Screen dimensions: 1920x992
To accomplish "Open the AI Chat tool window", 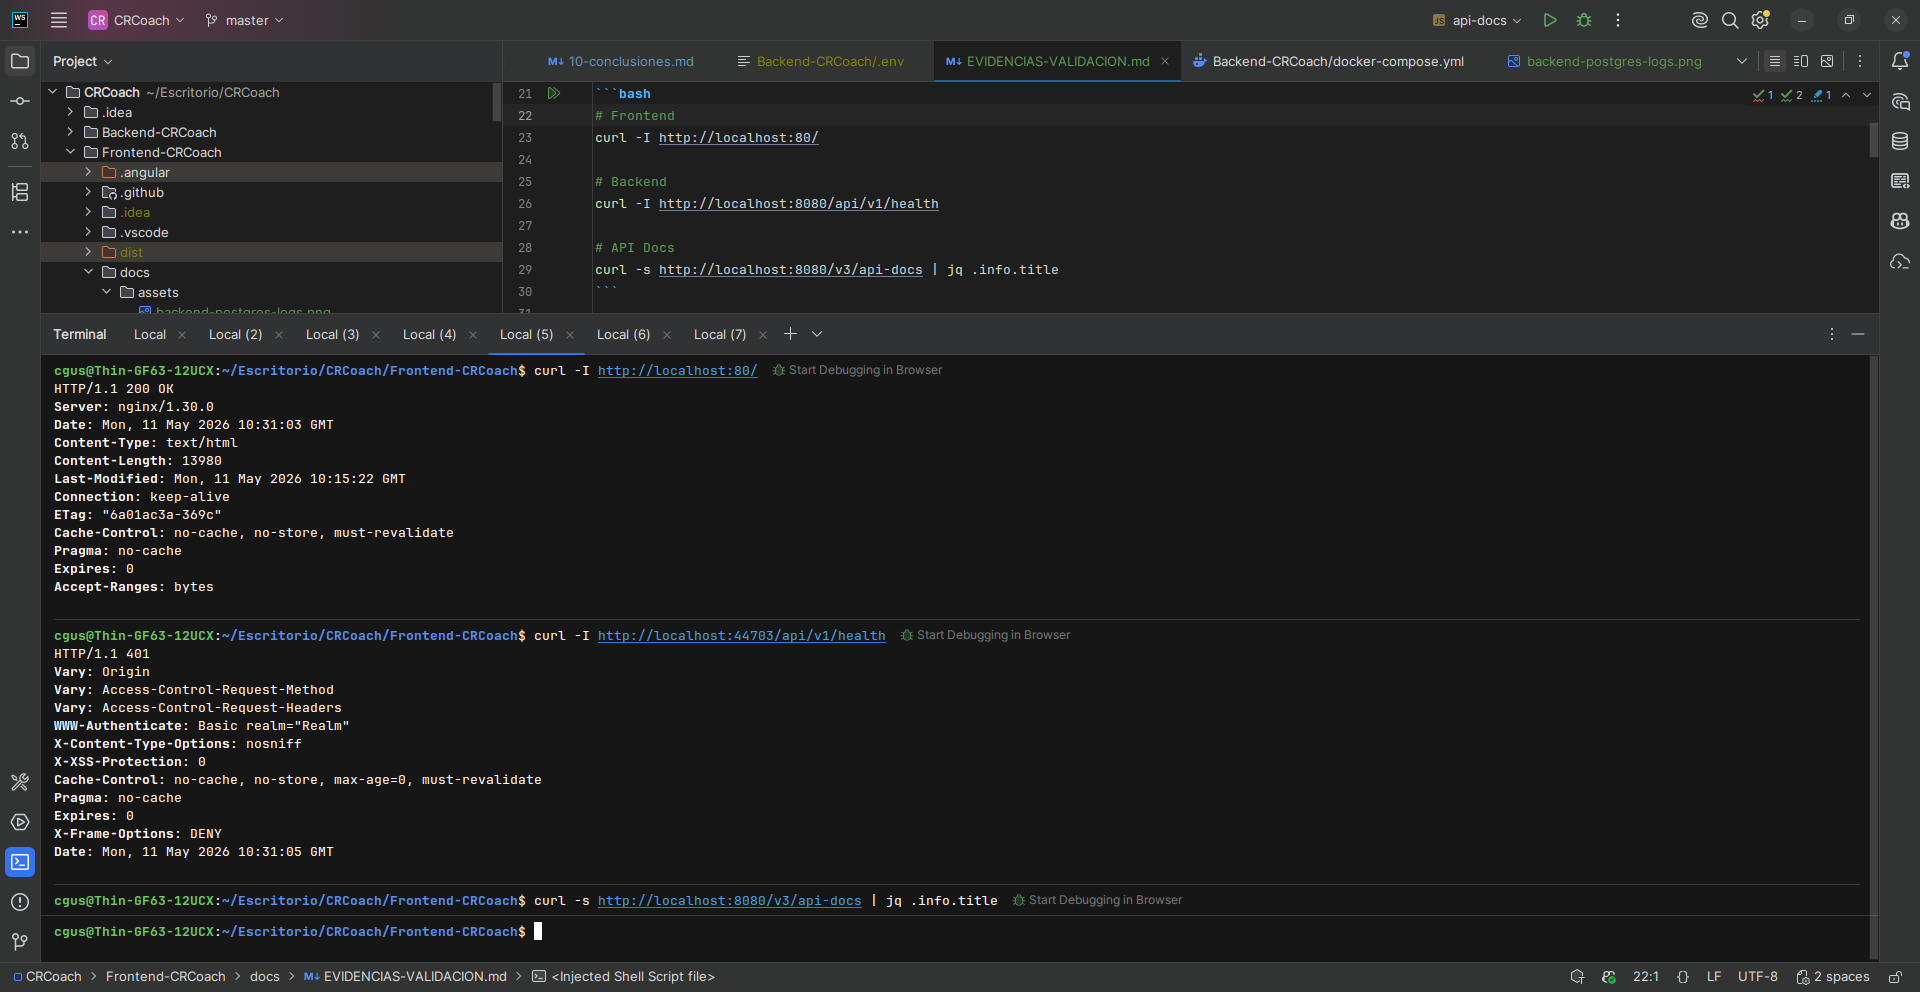I will point(1900,101).
